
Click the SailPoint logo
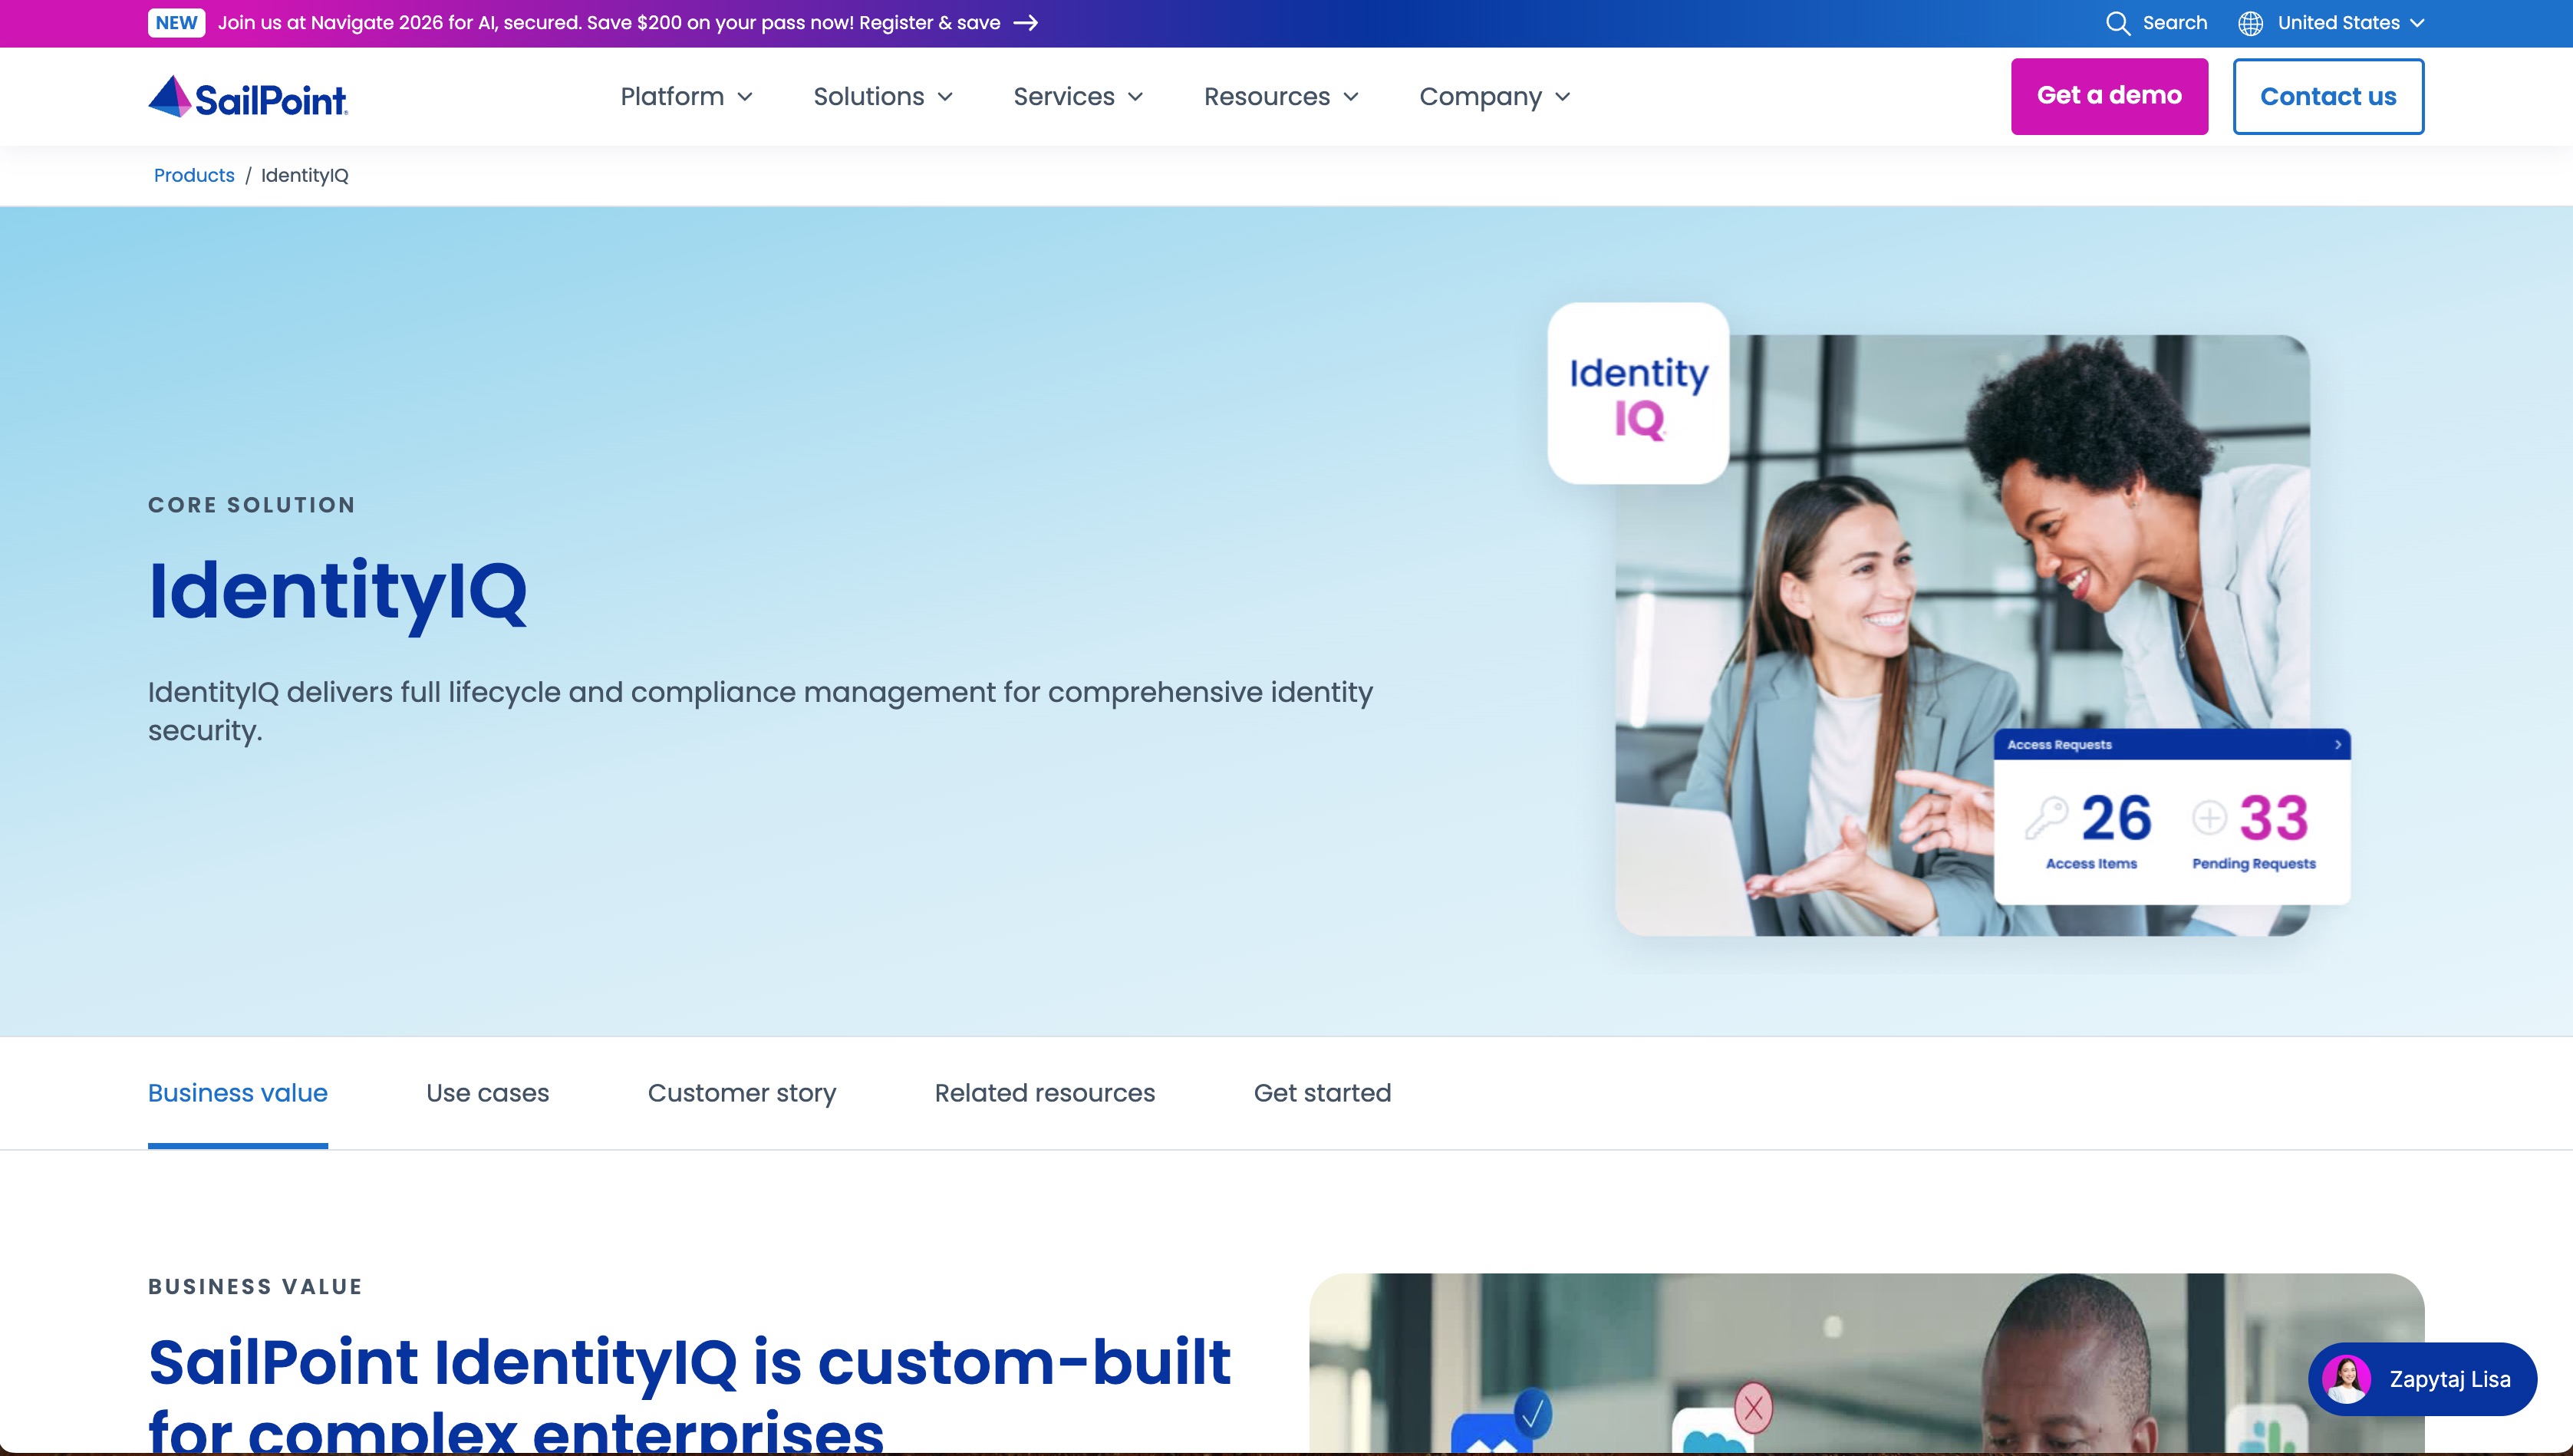pyautogui.click(x=248, y=97)
